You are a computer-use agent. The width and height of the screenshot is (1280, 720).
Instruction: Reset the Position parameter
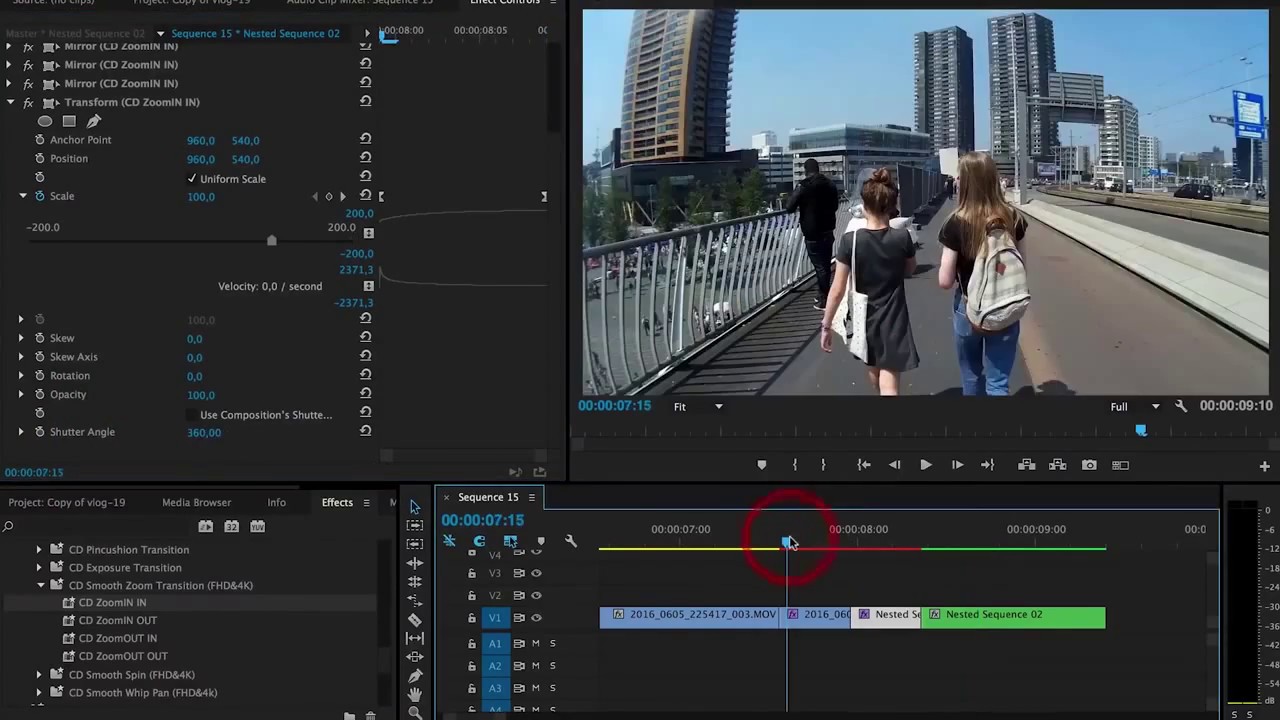[x=365, y=158]
